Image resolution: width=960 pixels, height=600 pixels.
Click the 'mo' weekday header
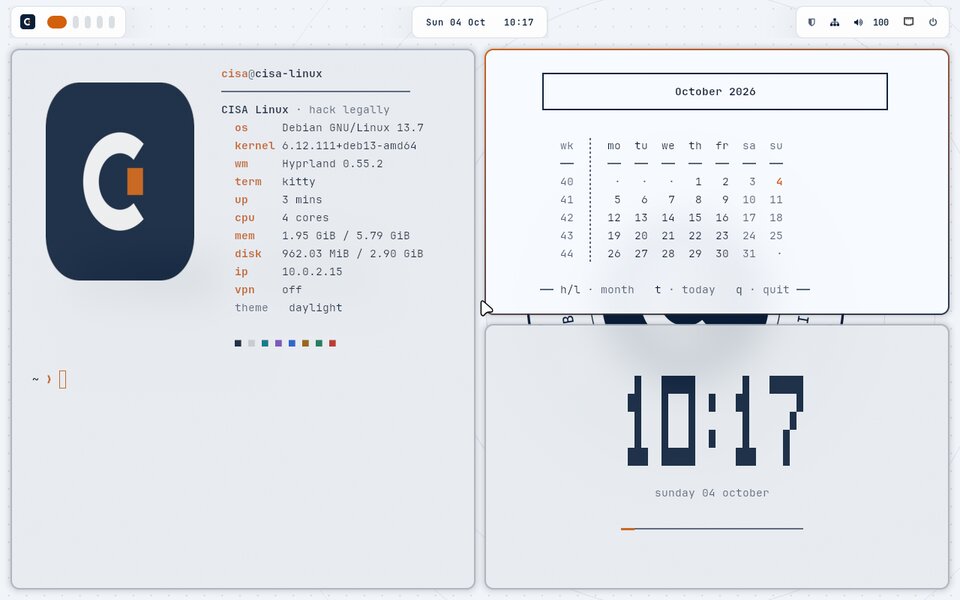[614, 146]
